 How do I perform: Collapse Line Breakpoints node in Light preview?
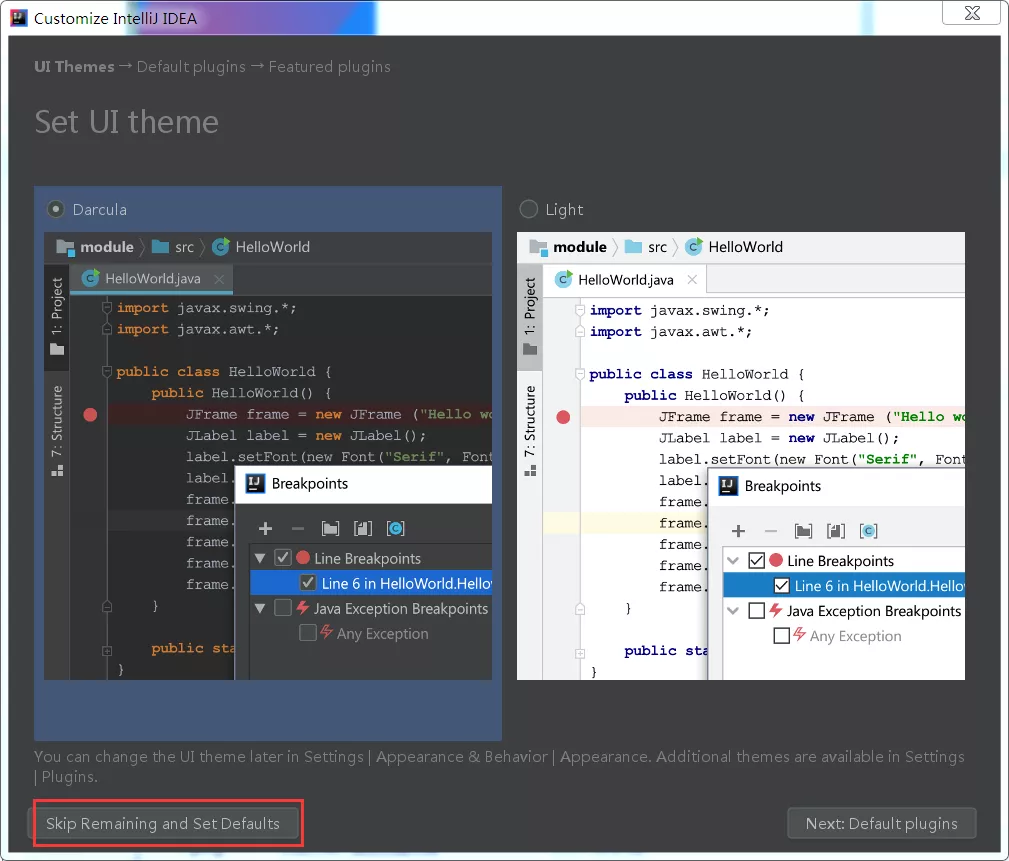click(x=733, y=560)
